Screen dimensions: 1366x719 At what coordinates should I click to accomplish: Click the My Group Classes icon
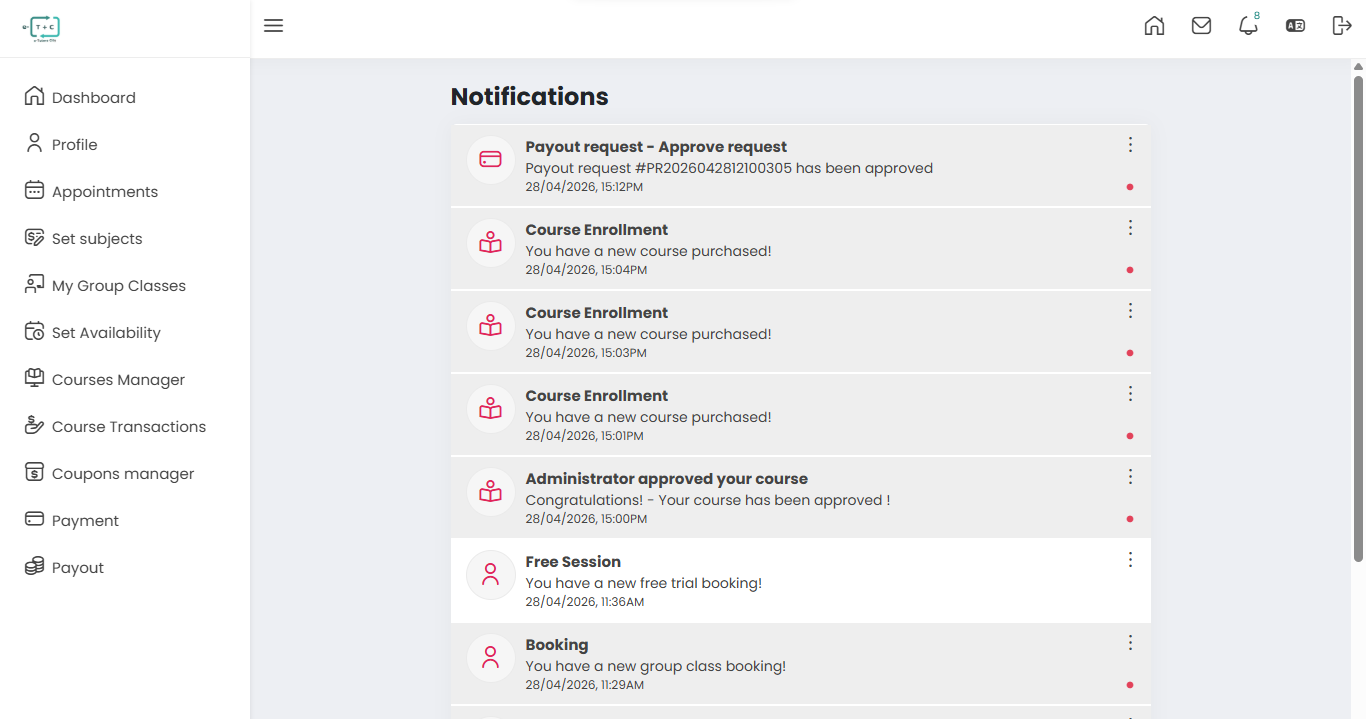(34, 284)
